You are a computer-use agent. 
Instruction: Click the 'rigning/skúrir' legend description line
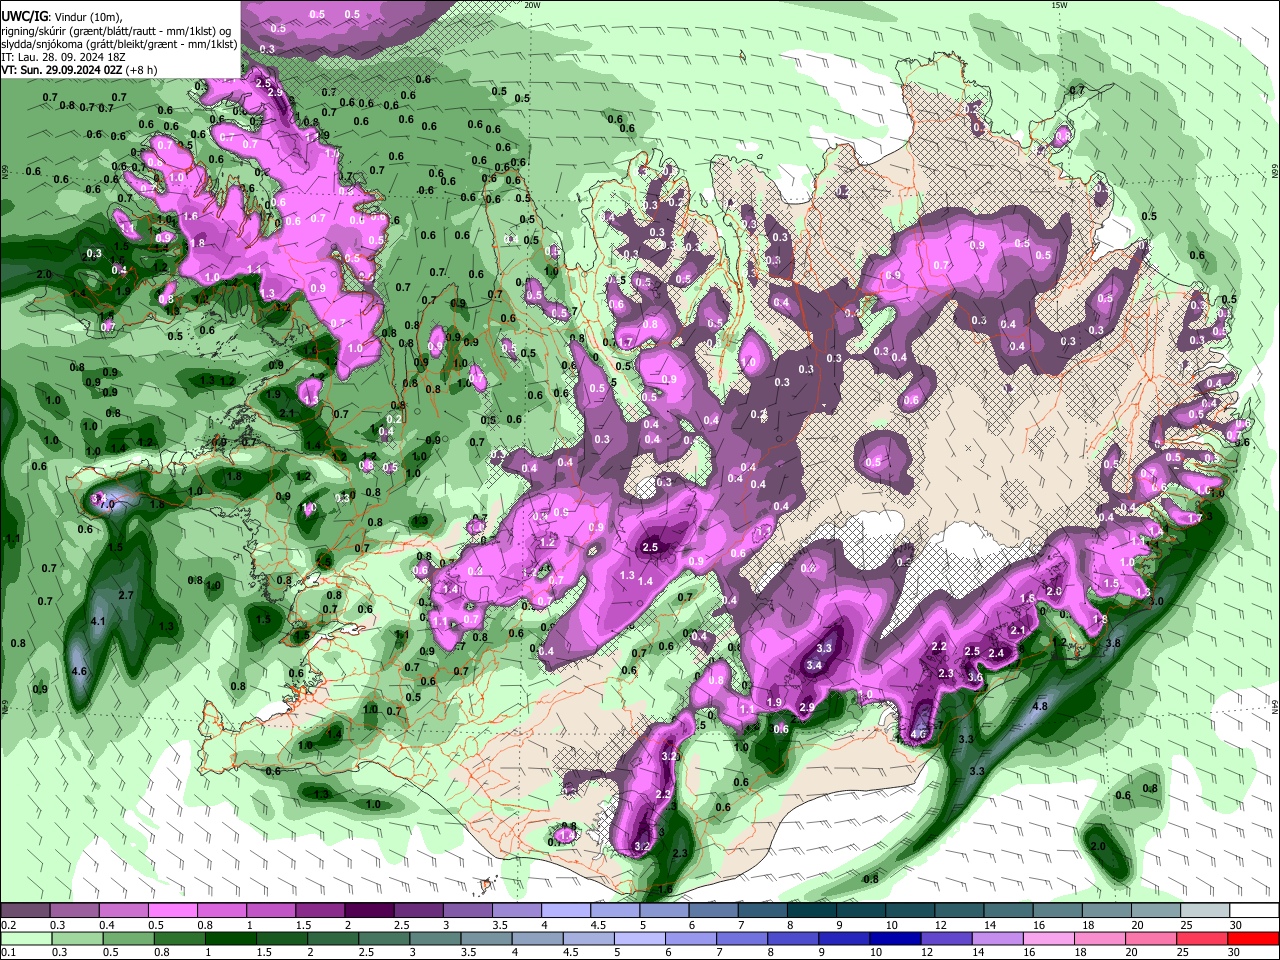pos(116,30)
